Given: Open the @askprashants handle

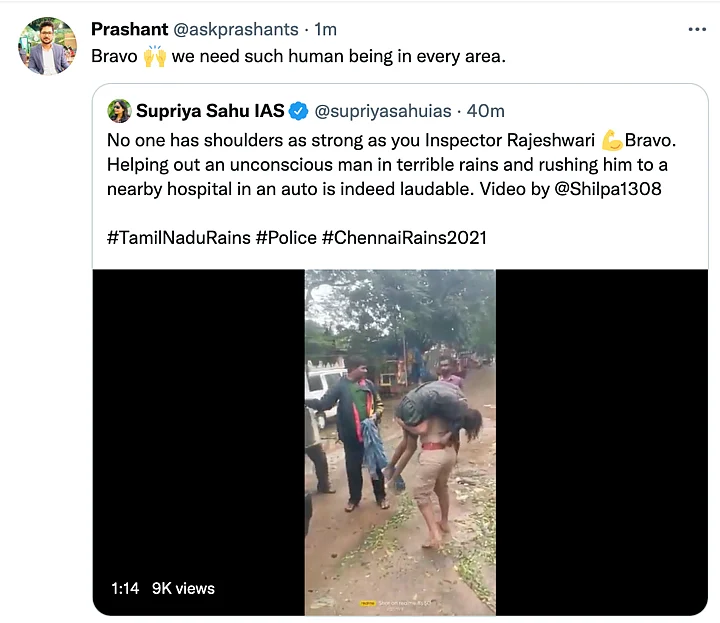Looking at the screenshot, I should pyautogui.click(x=236, y=29).
